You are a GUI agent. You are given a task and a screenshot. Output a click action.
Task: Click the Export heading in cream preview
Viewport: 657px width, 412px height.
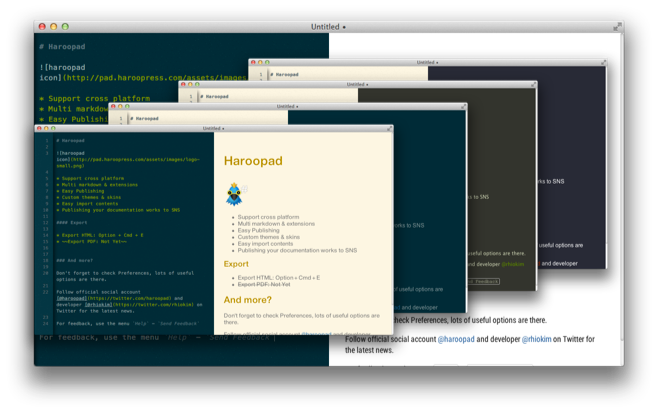(x=236, y=264)
